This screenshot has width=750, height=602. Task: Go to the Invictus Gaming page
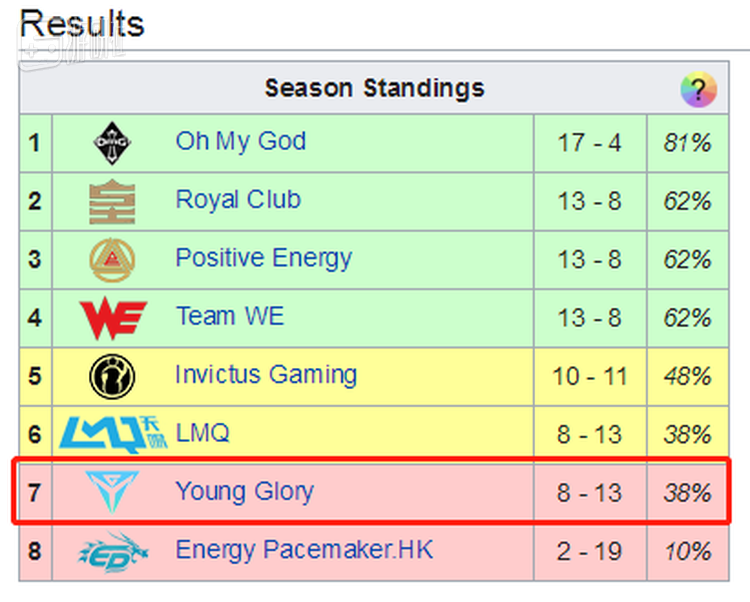266,376
